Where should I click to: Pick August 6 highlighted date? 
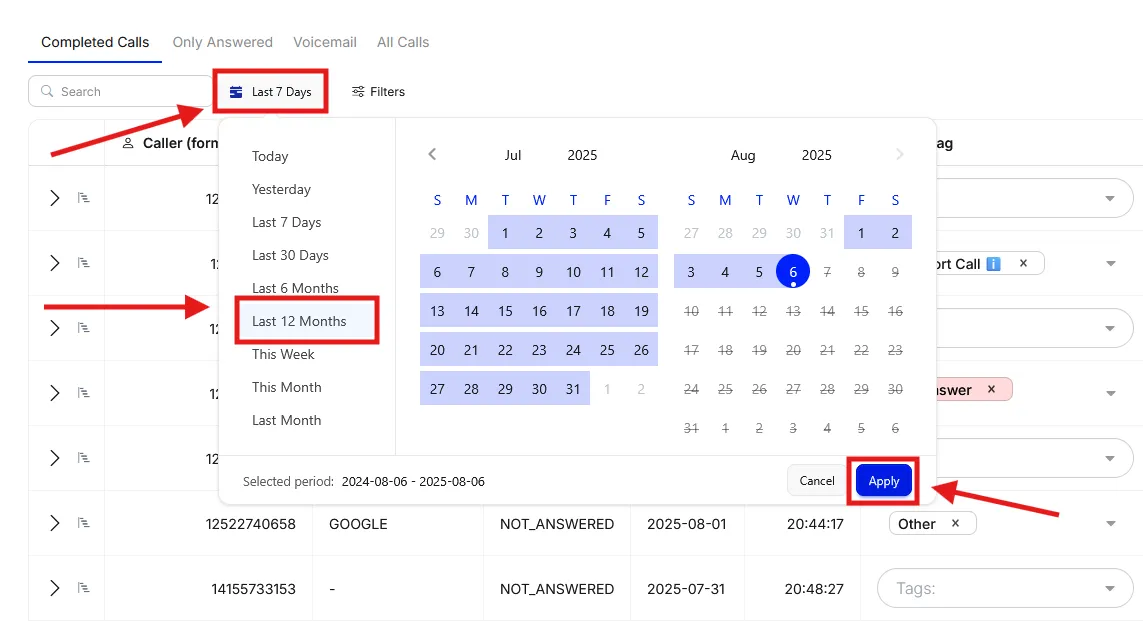793,272
